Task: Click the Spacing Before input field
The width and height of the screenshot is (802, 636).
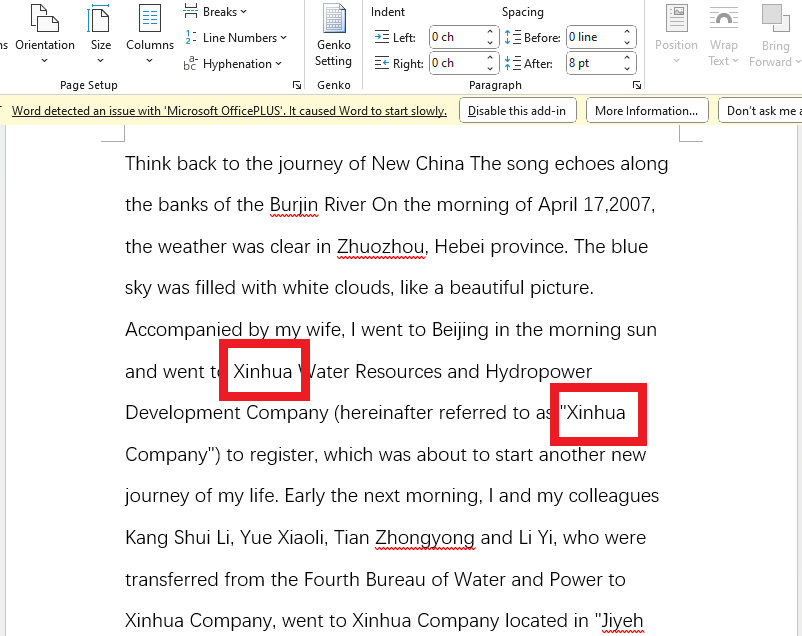Action: pyautogui.click(x=594, y=37)
